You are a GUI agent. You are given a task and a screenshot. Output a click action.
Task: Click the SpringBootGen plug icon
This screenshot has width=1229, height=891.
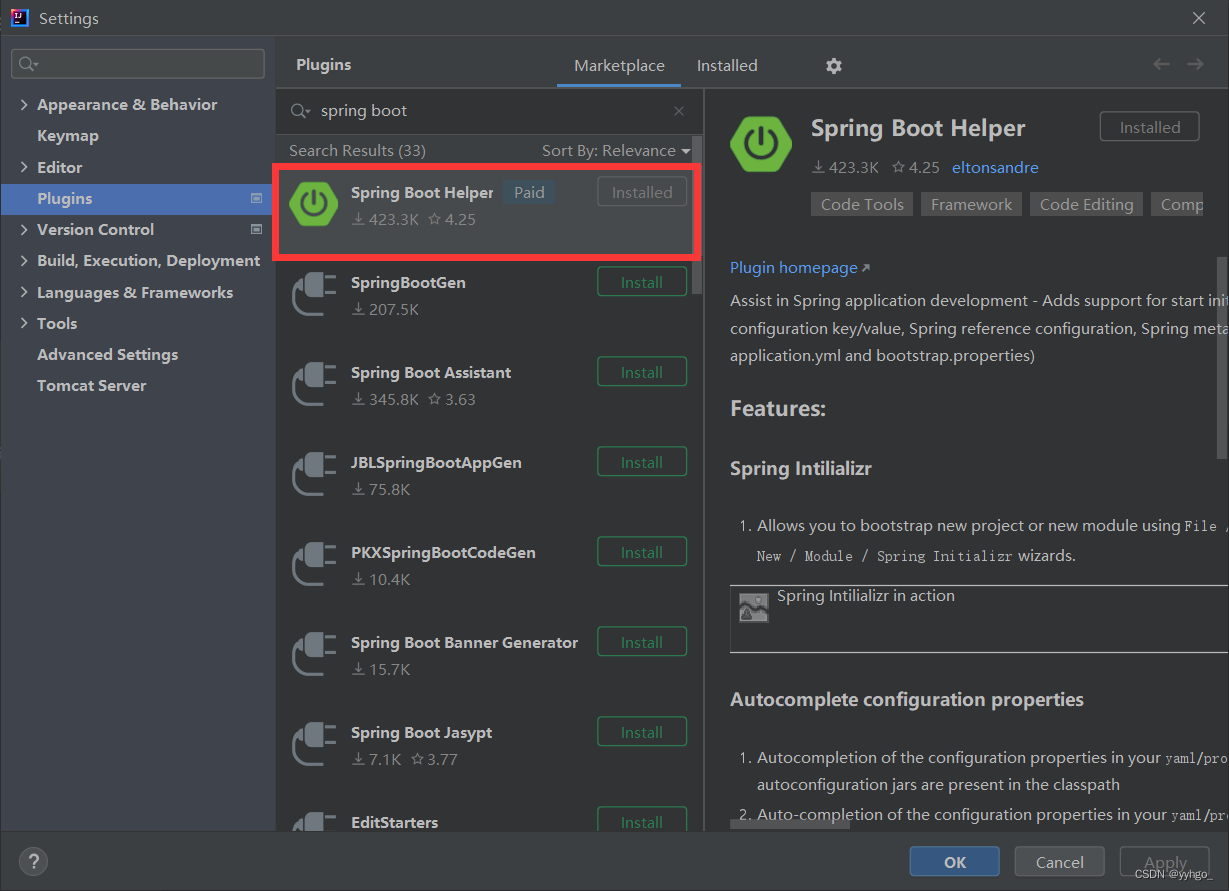pos(314,295)
